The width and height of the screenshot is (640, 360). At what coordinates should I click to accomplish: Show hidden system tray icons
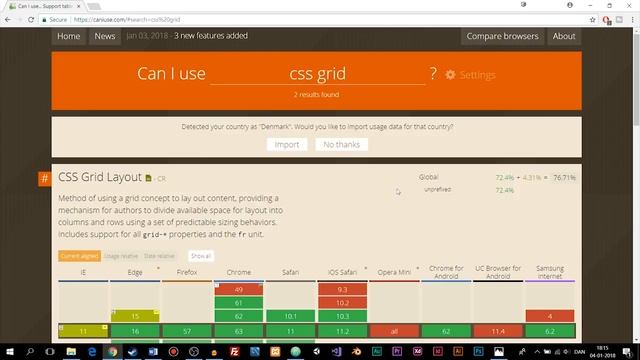537,352
